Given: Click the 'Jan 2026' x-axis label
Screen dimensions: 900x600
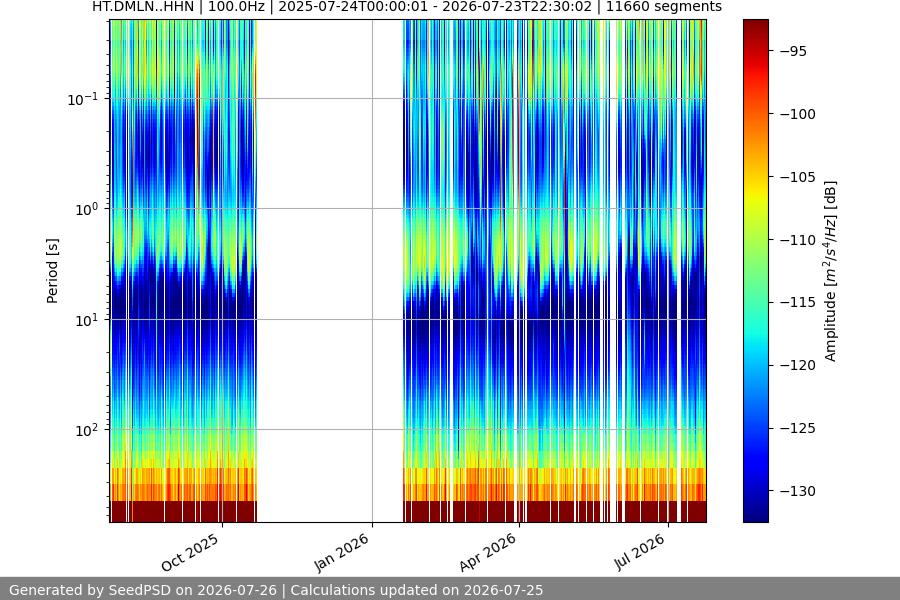Looking at the screenshot, I should [x=342, y=552].
